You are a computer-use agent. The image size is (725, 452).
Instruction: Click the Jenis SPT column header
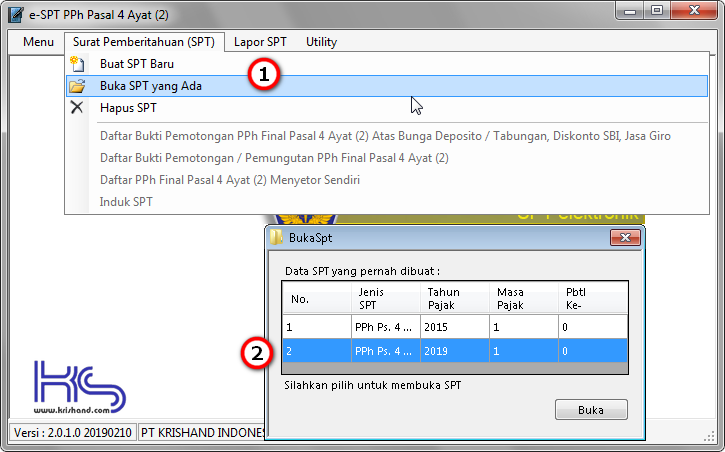[386, 299]
